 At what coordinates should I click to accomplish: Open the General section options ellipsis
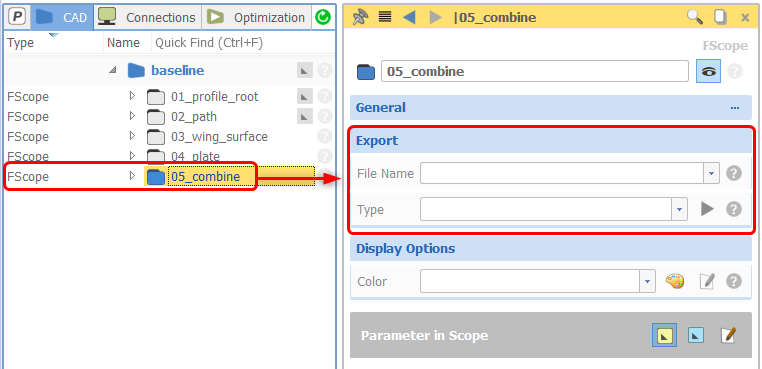(735, 108)
